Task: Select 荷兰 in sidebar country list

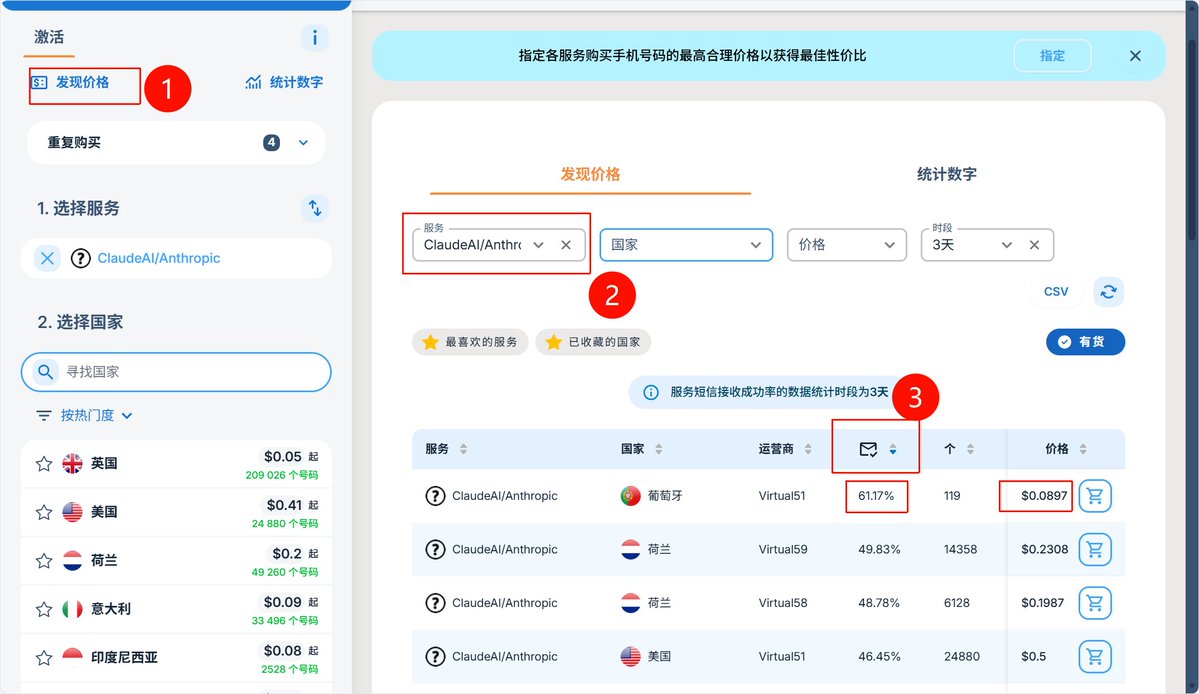Action: 176,561
